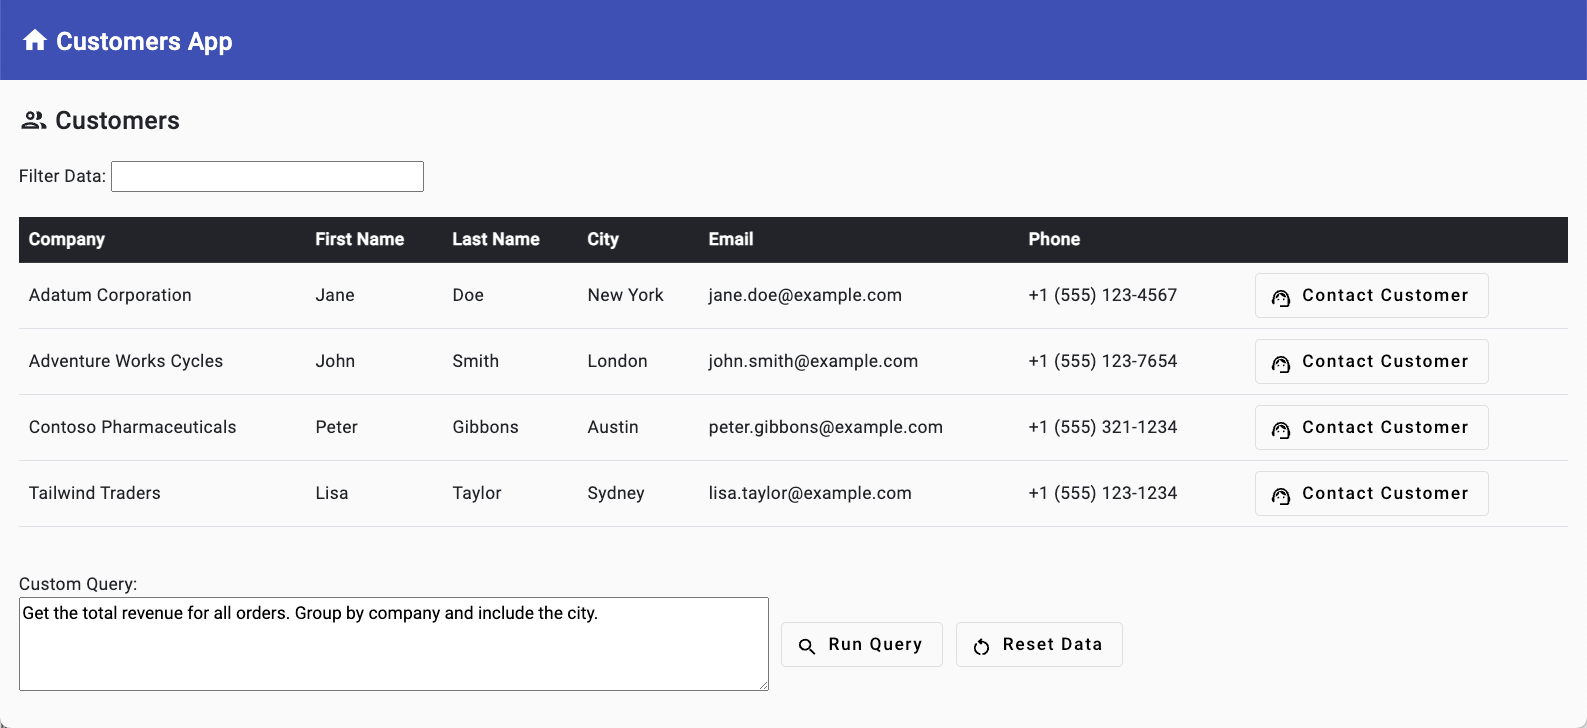The image size is (1587, 728).
Task: Select the Tailwind Traders cell
Action: tap(95, 493)
